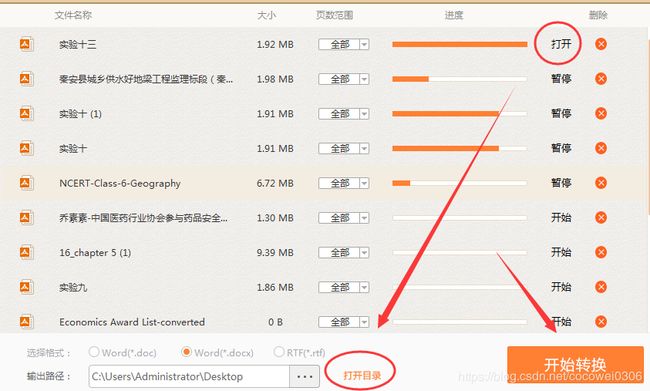Image resolution: width=650 pixels, height=391 pixels.
Task: Start converting 实验九
Action: point(561,287)
